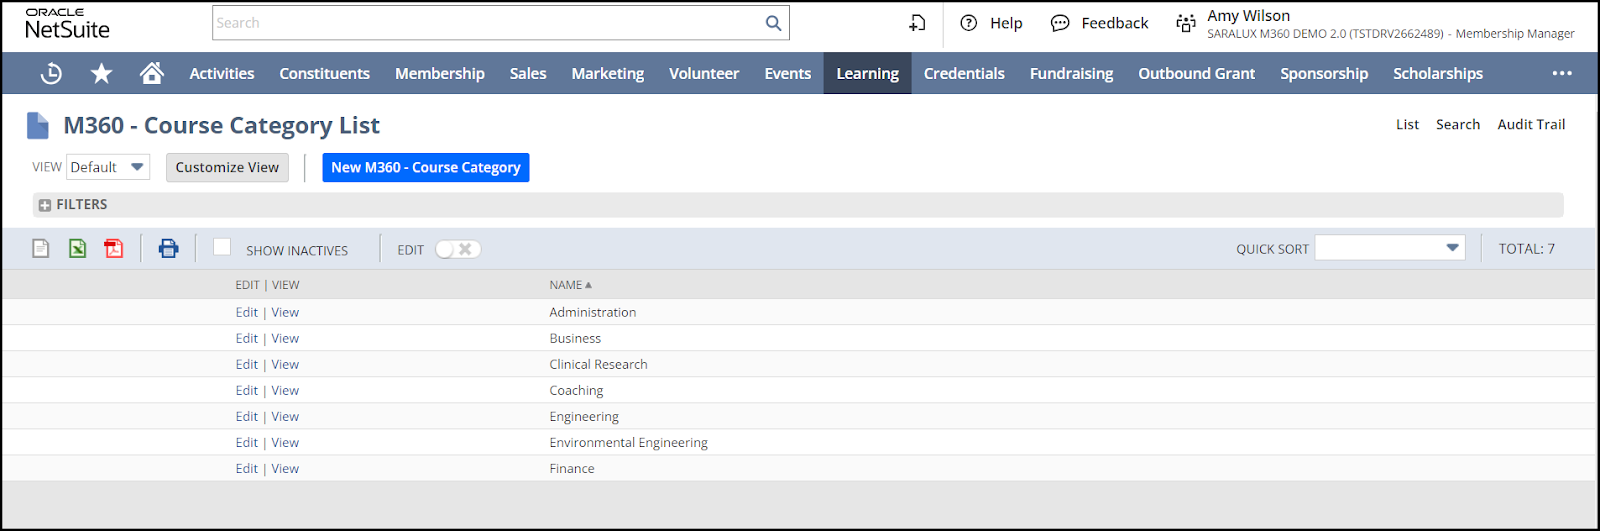The height and width of the screenshot is (531, 1600).
Task: Open the Membership menu
Action: pos(439,73)
